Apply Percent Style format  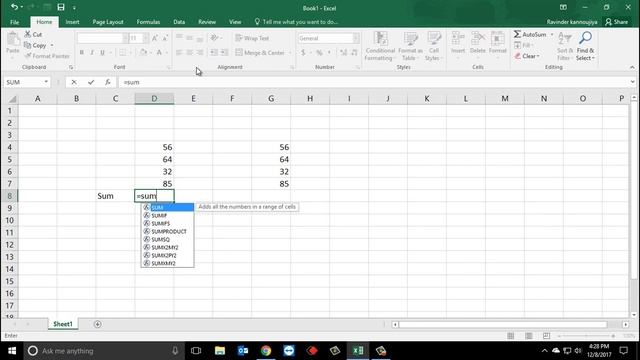tap(319, 53)
